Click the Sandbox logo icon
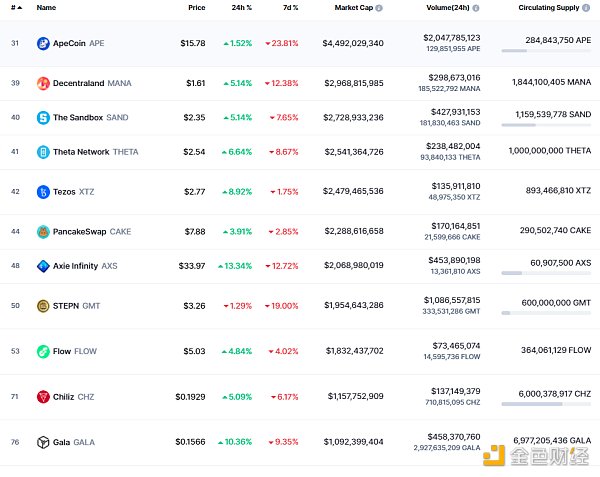Image resolution: width=600 pixels, height=477 pixels. click(x=43, y=118)
